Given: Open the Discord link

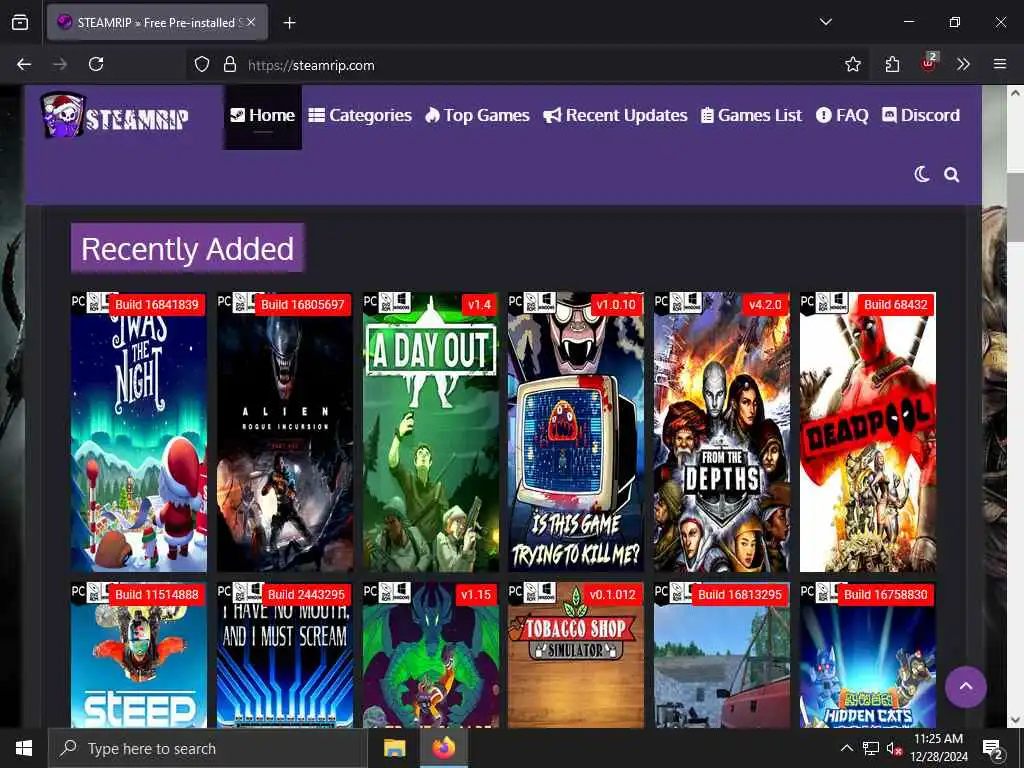Looking at the screenshot, I should [921, 116].
